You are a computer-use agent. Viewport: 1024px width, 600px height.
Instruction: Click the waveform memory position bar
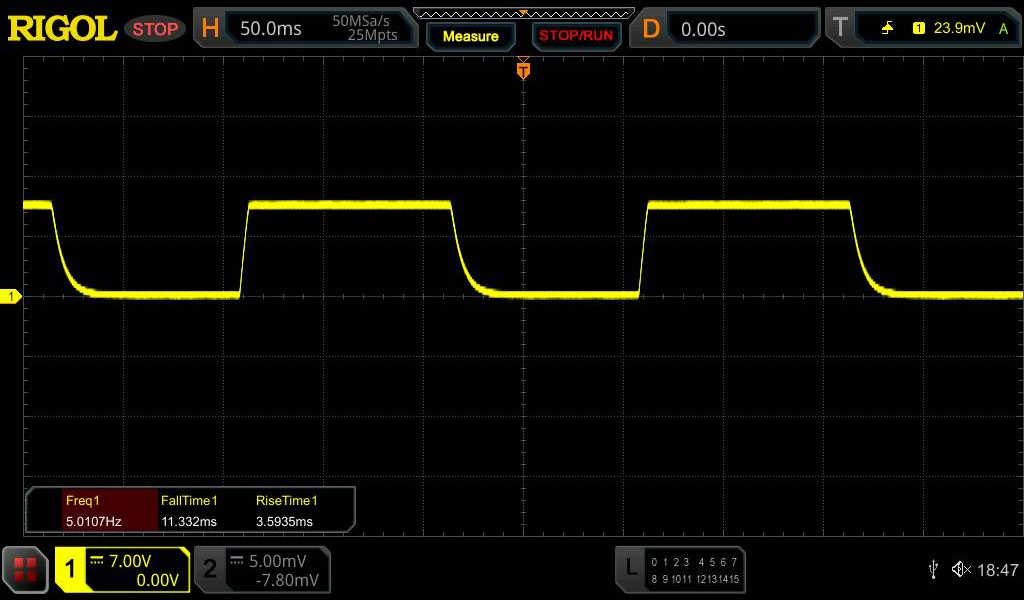(x=523, y=13)
